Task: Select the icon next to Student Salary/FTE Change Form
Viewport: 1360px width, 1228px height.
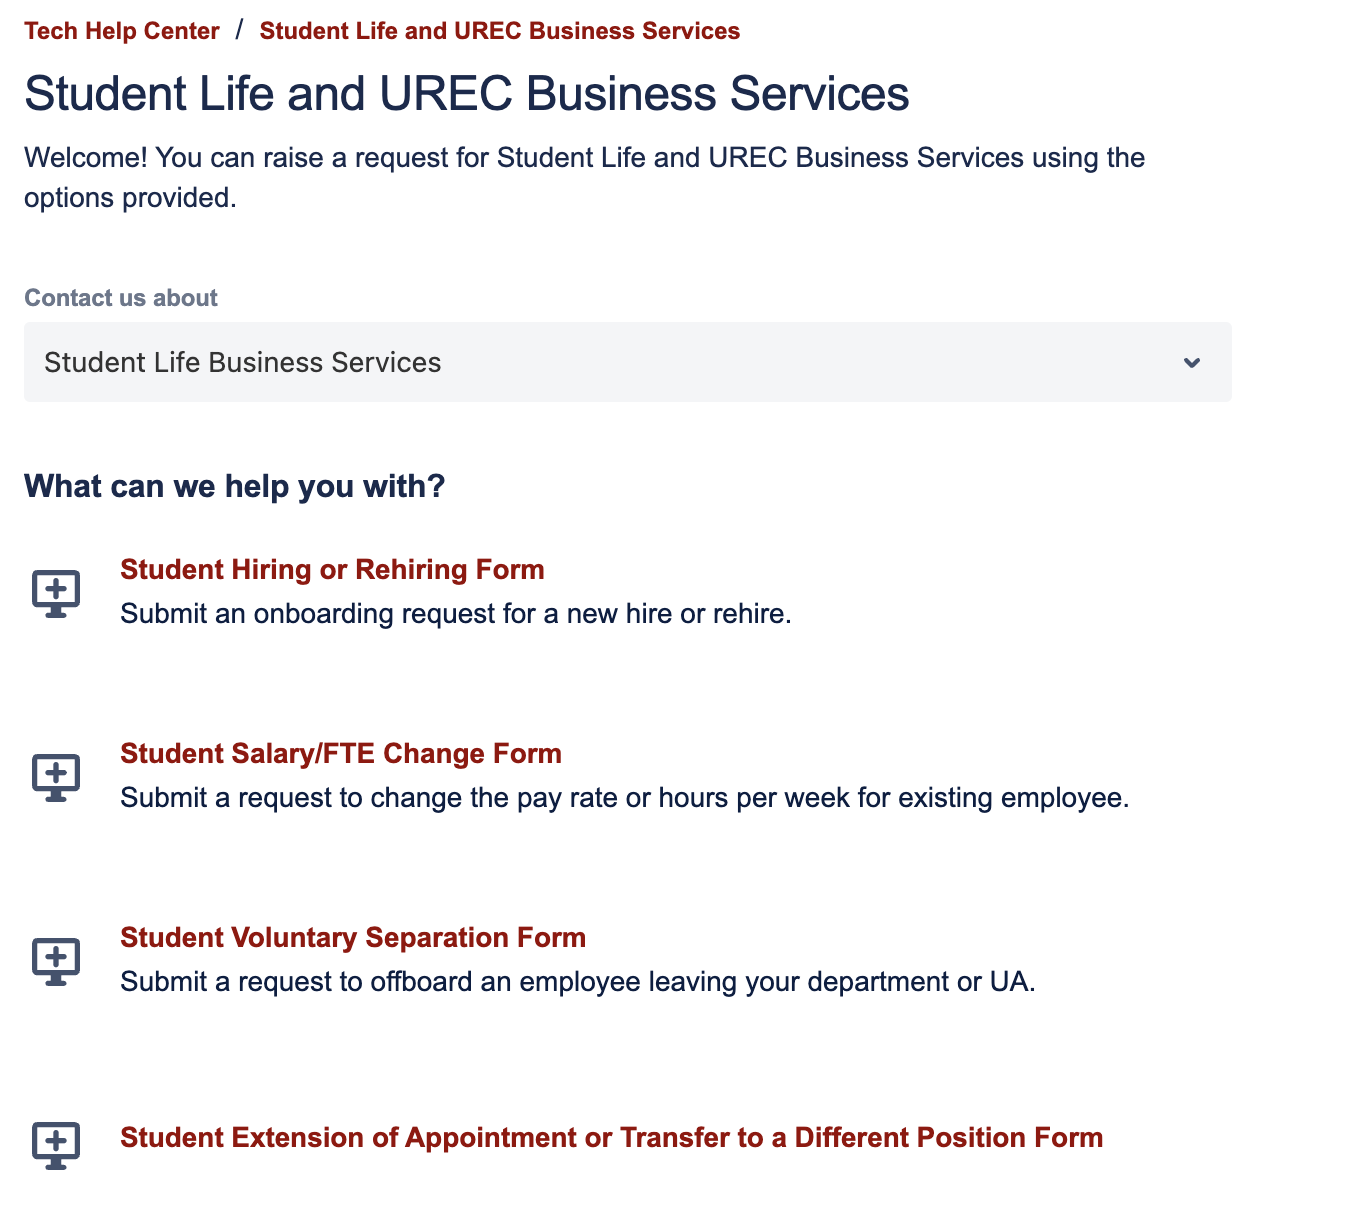Action: (56, 777)
